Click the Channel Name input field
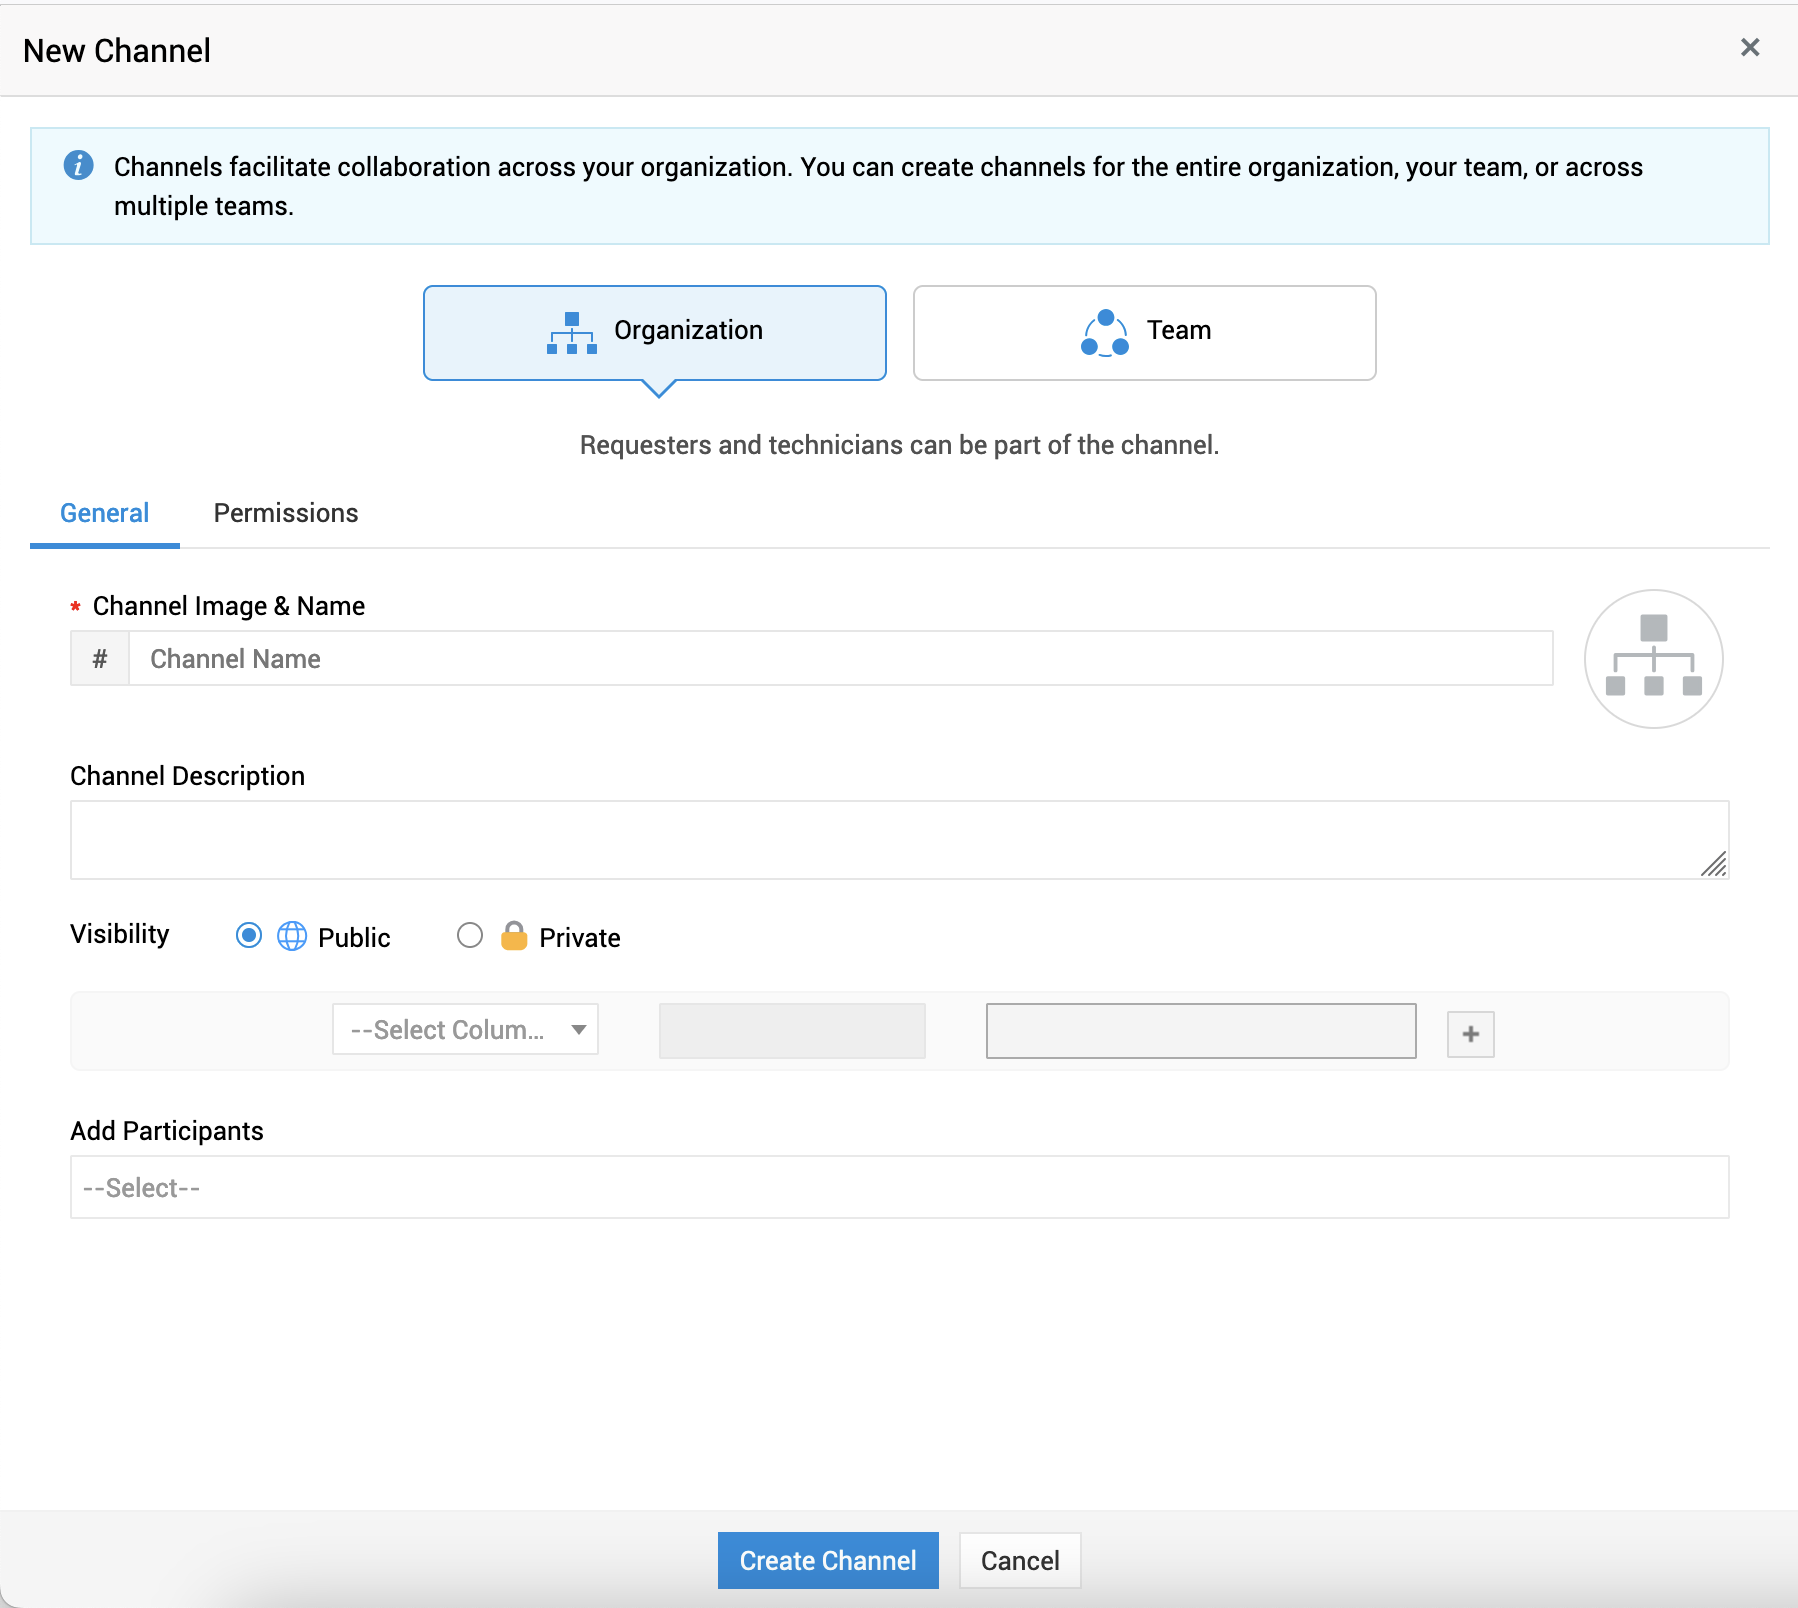Viewport: 1798px width, 1608px height. point(841,658)
